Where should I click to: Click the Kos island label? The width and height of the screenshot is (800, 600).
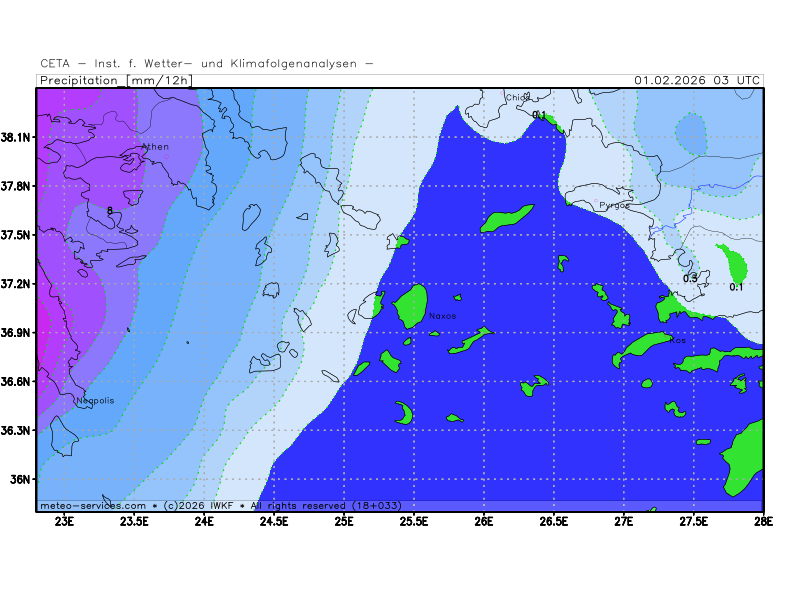click(678, 340)
